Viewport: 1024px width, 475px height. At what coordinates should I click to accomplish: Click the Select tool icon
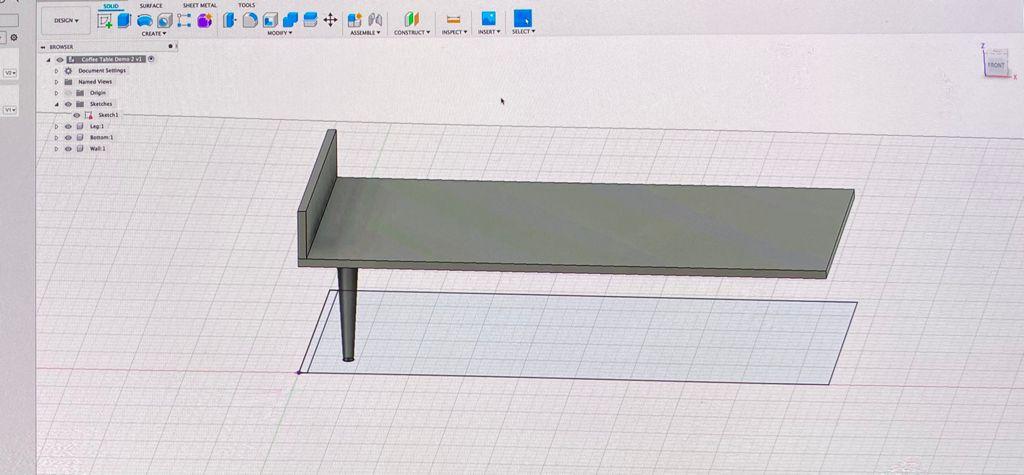(x=522, y=18)
